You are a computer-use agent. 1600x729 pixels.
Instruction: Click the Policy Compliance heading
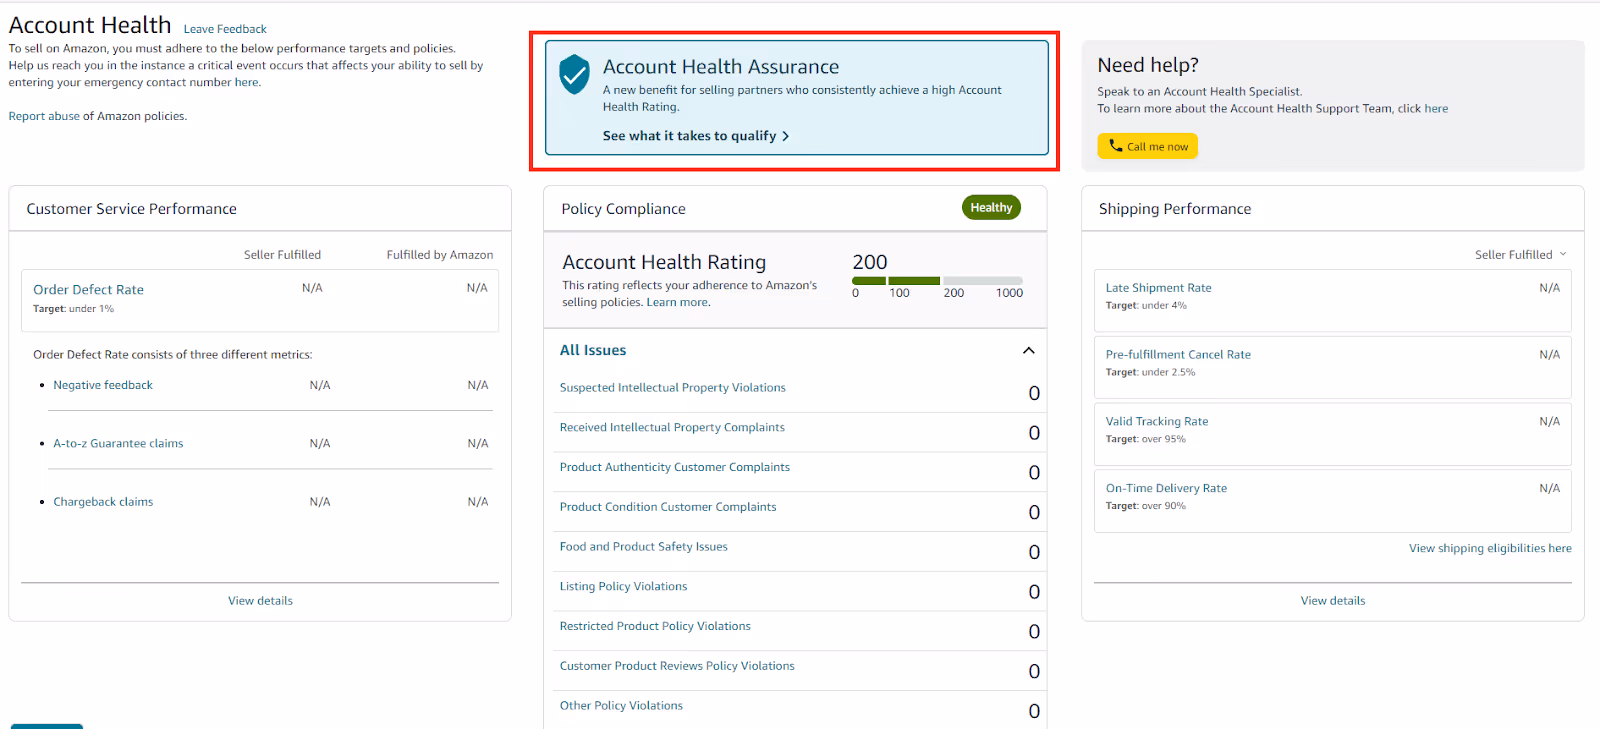click(623, 209)
